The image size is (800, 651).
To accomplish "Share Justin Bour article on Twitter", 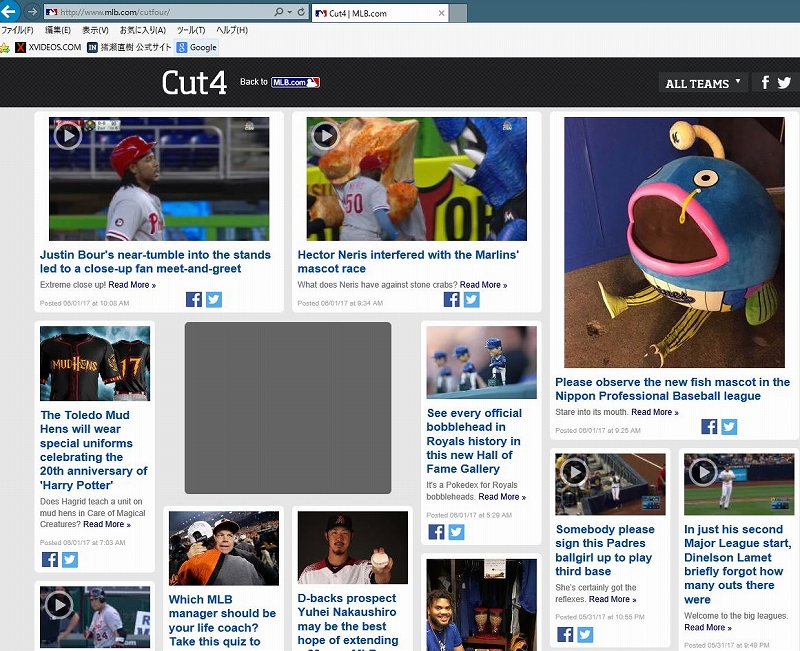I will tap(214, 299).
